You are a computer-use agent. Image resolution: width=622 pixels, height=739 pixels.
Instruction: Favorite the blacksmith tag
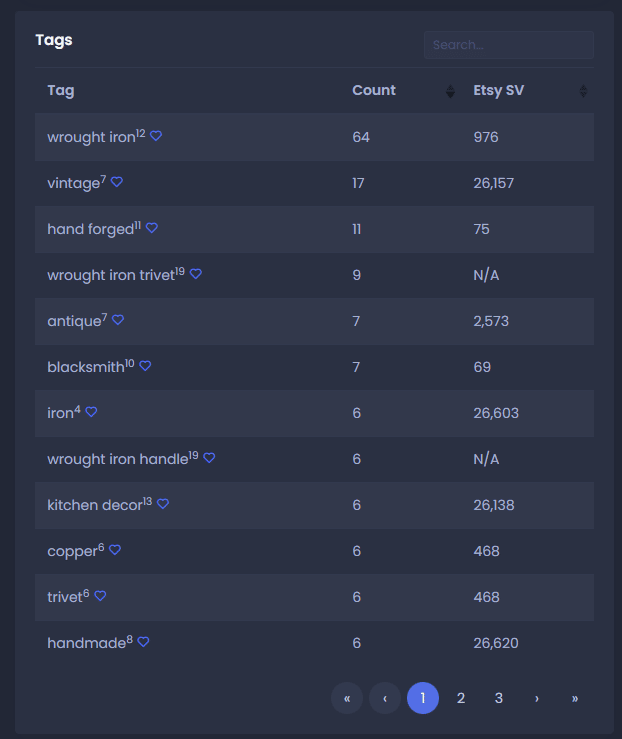(146, 366)
